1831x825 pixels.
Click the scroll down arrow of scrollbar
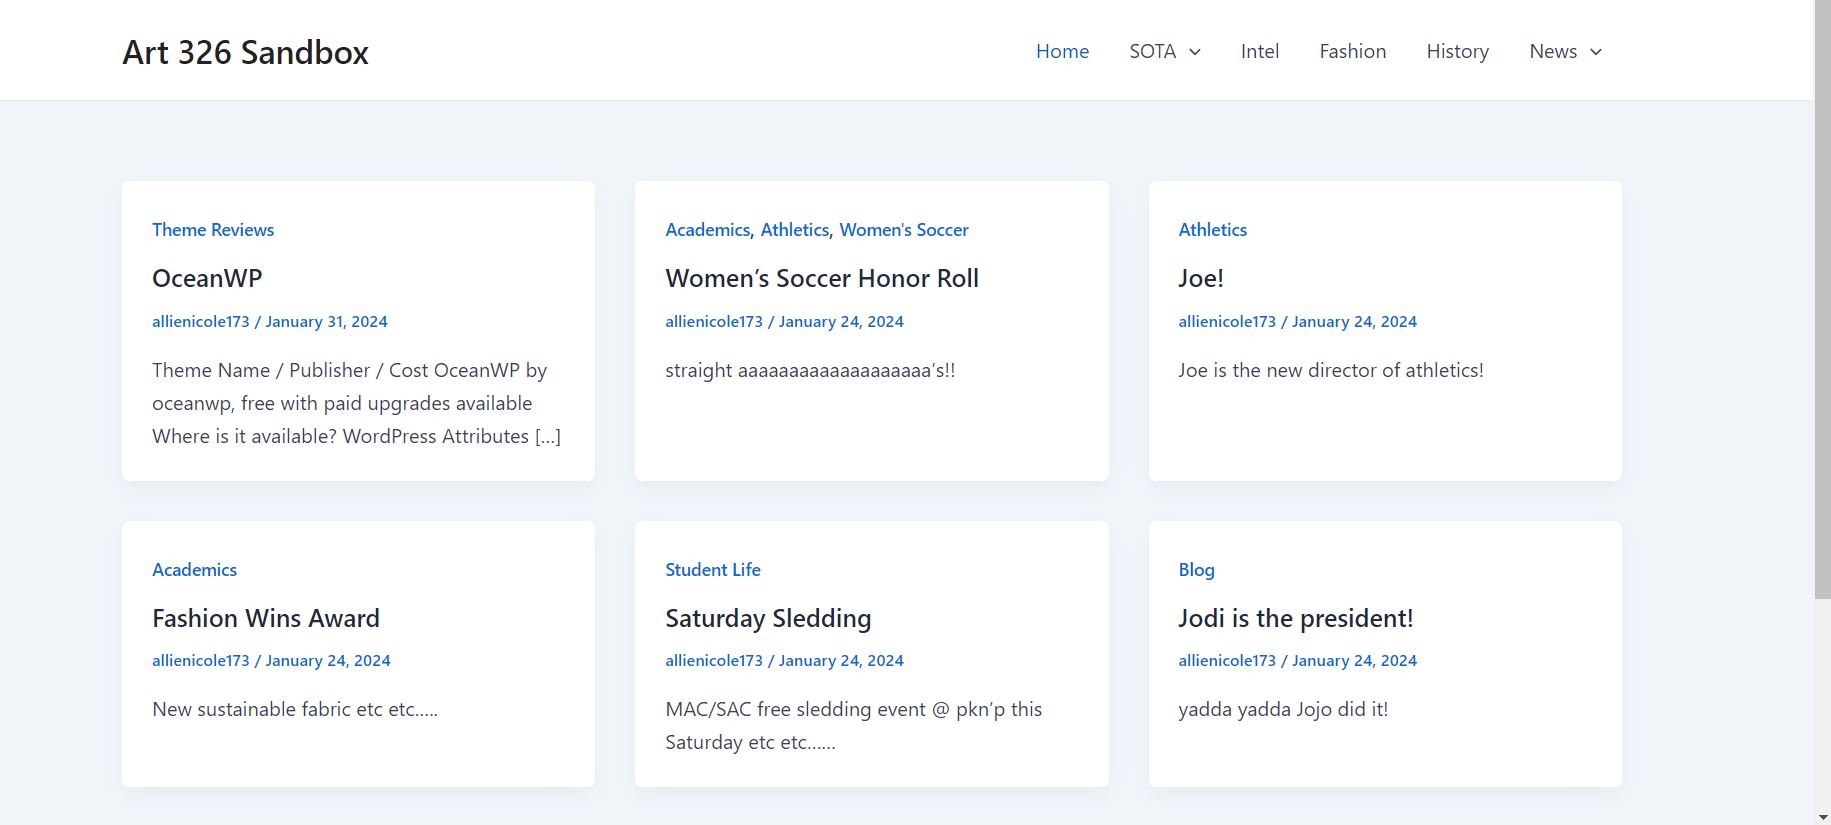click(x=1822, y=816)
